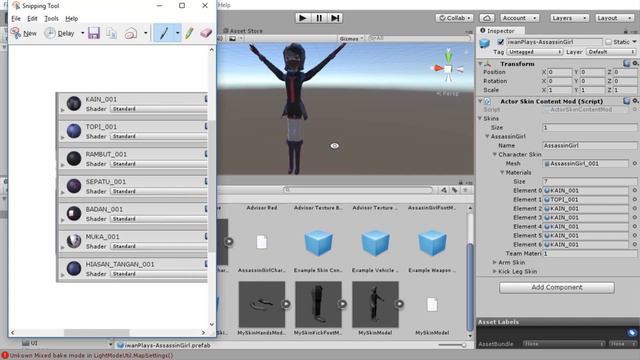Open the Tag Untagged dropdown
Image resolution: width=640 pixels, height=360 pixels.
pyautogui.click(x=534, y=52)
